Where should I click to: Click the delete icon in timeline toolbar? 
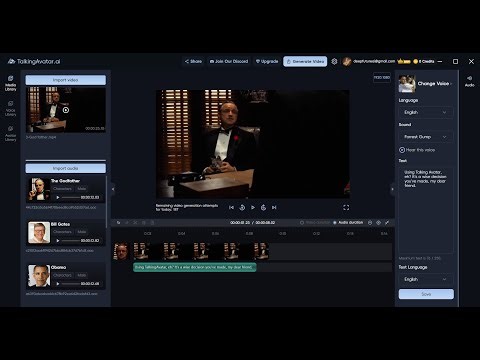152,222
